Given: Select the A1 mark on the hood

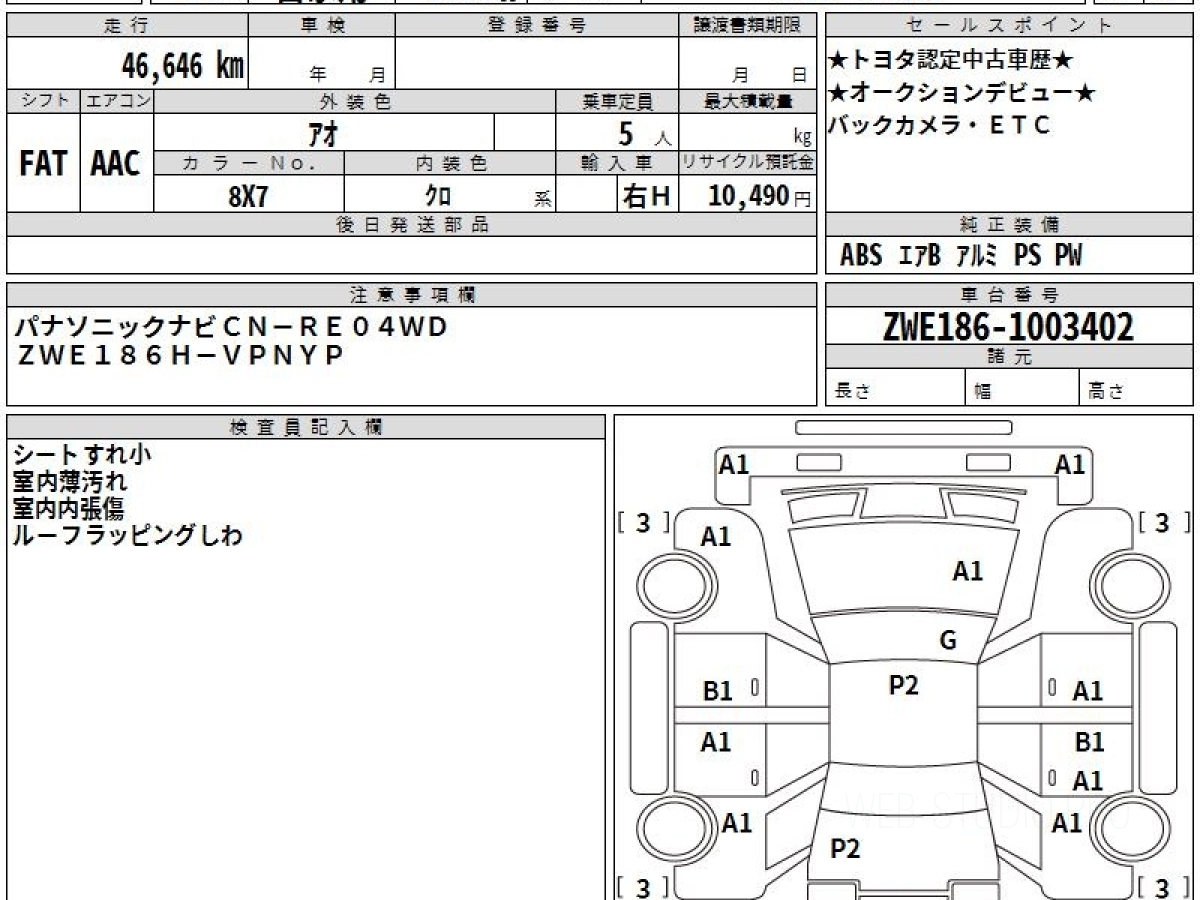Looking at the screenshot, I should click(x=967, y=572).
